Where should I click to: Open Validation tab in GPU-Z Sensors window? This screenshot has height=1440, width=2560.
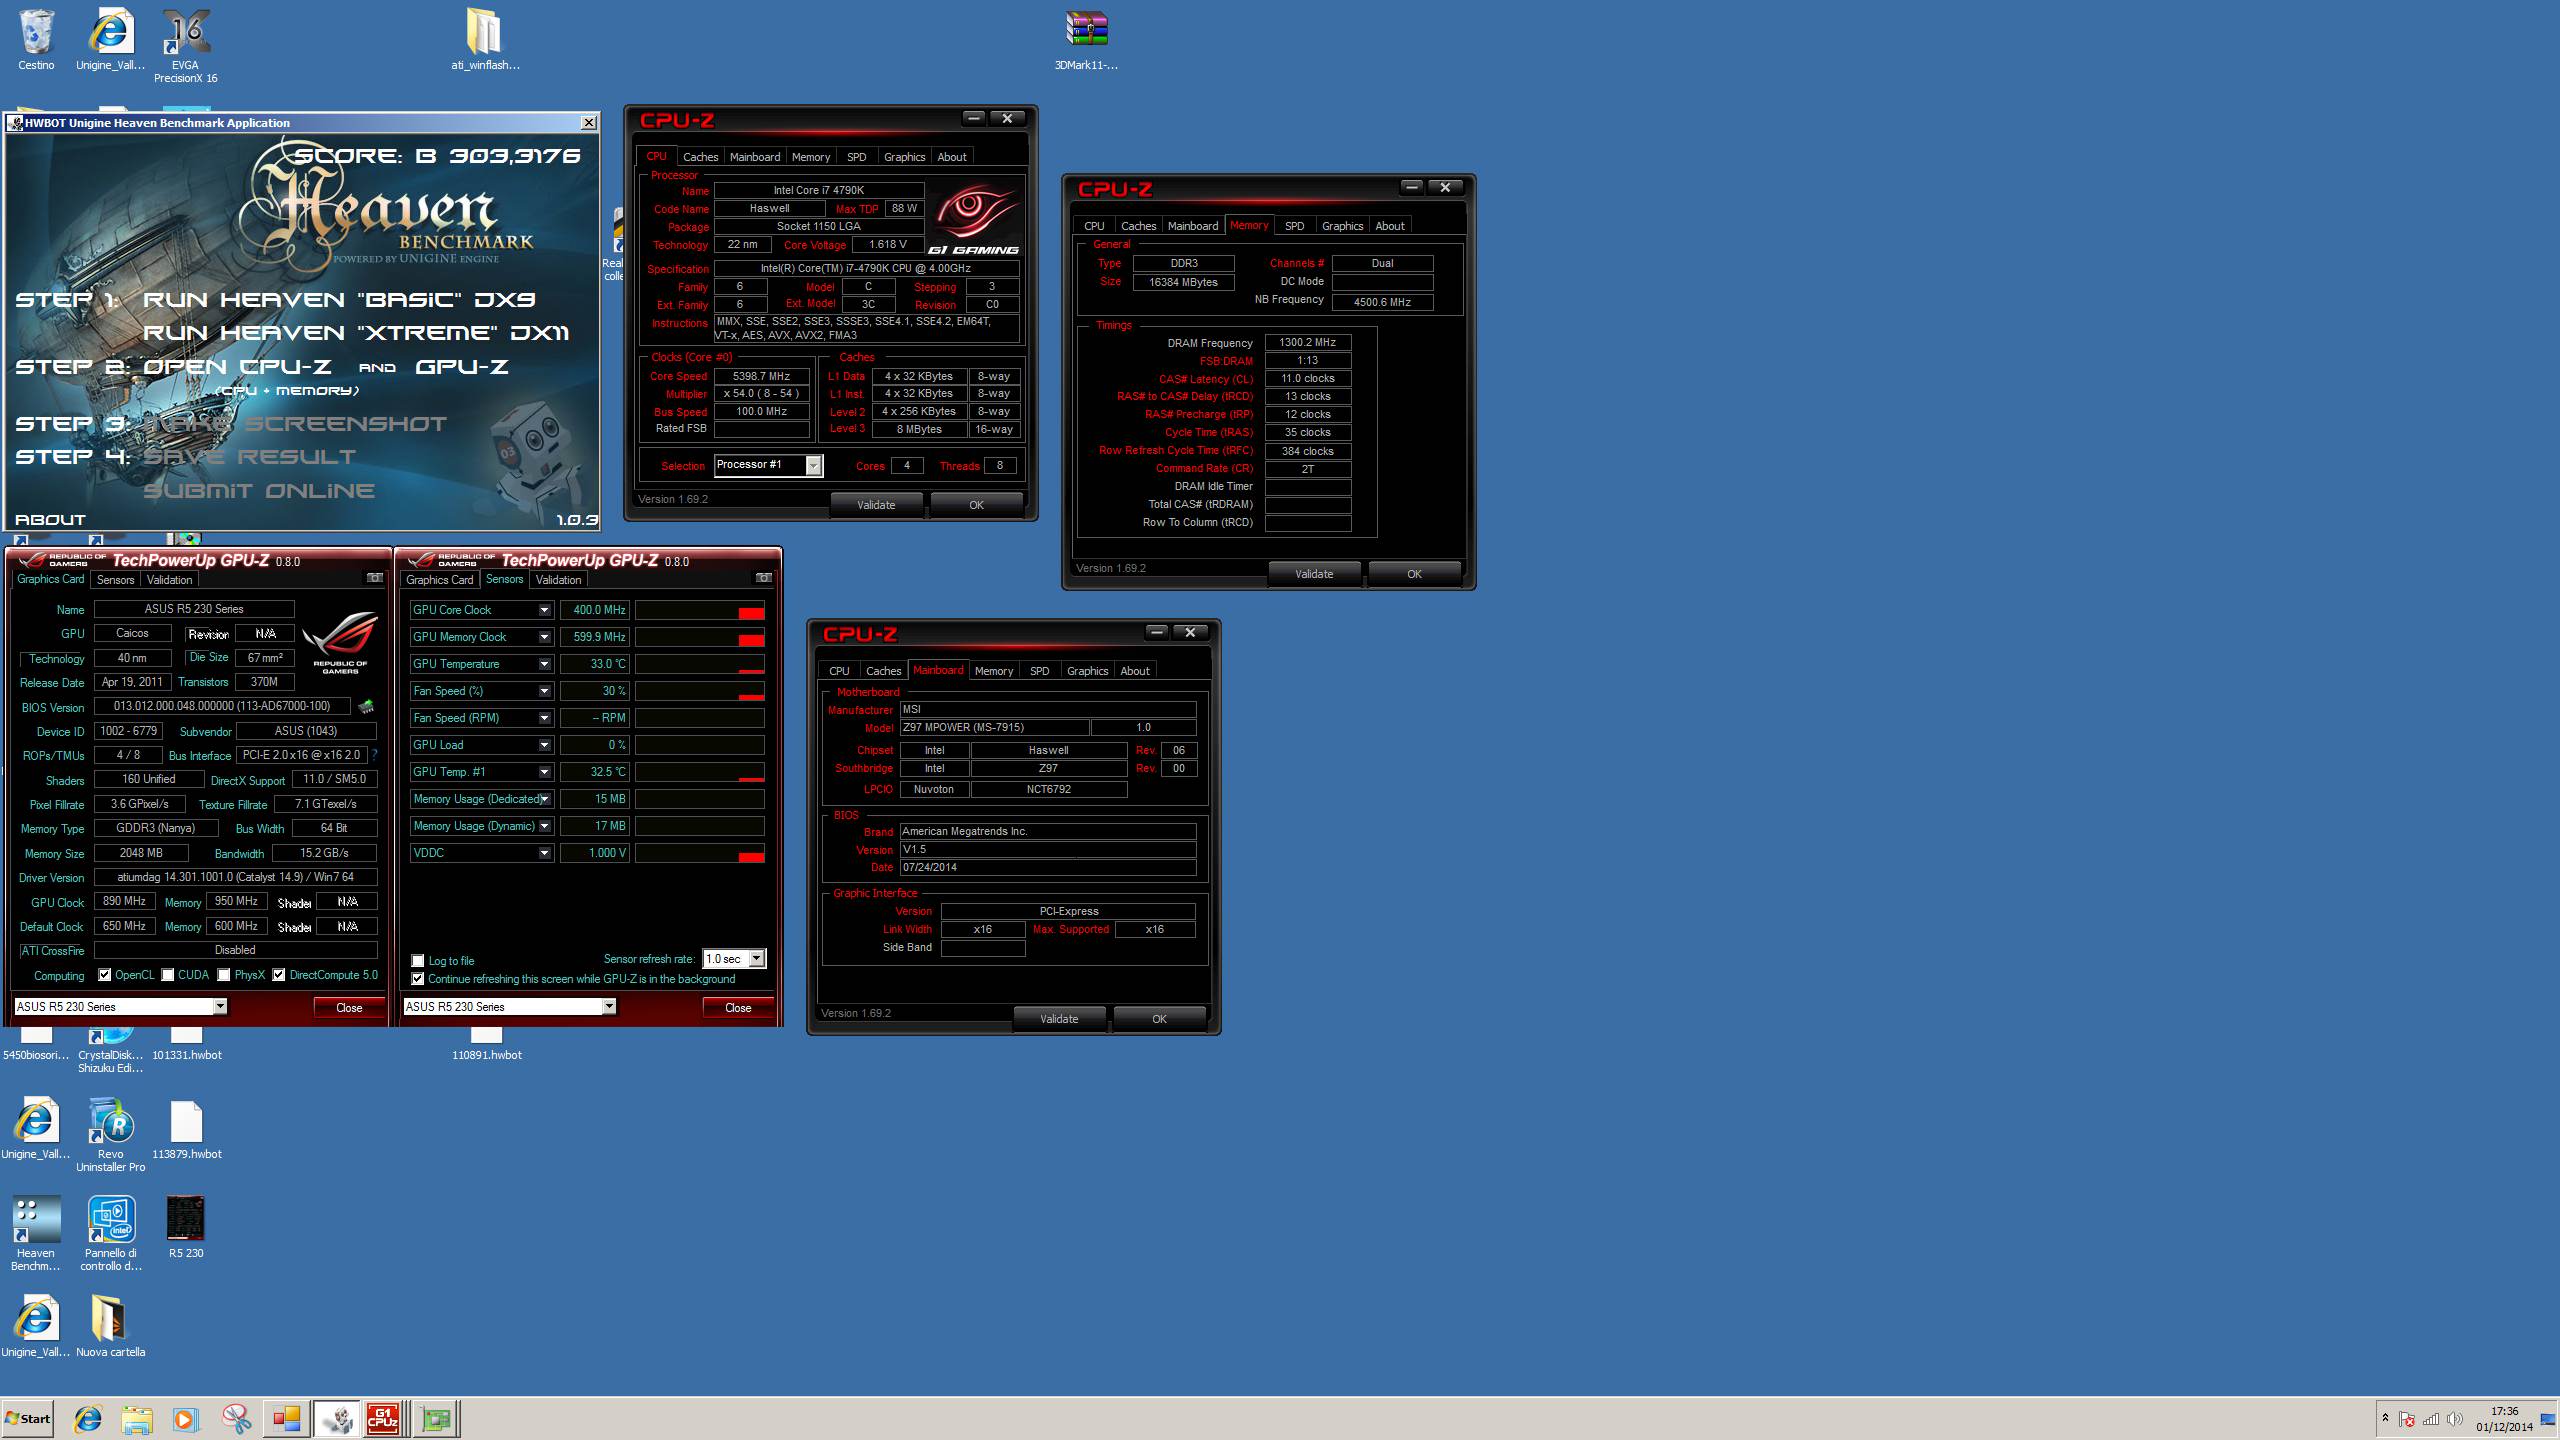click(558, 580)
